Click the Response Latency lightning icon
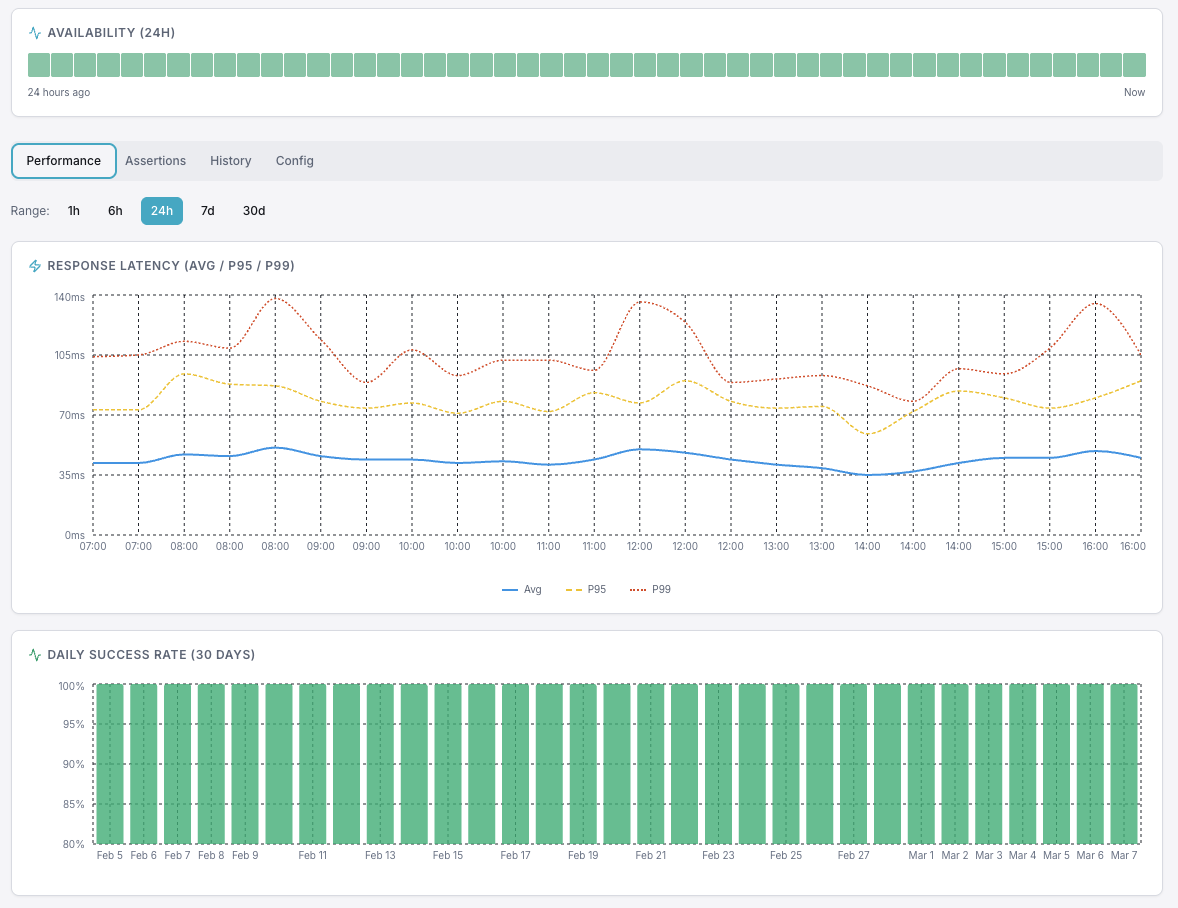Viewport: 1178px width, 908px height. point(35,266)
